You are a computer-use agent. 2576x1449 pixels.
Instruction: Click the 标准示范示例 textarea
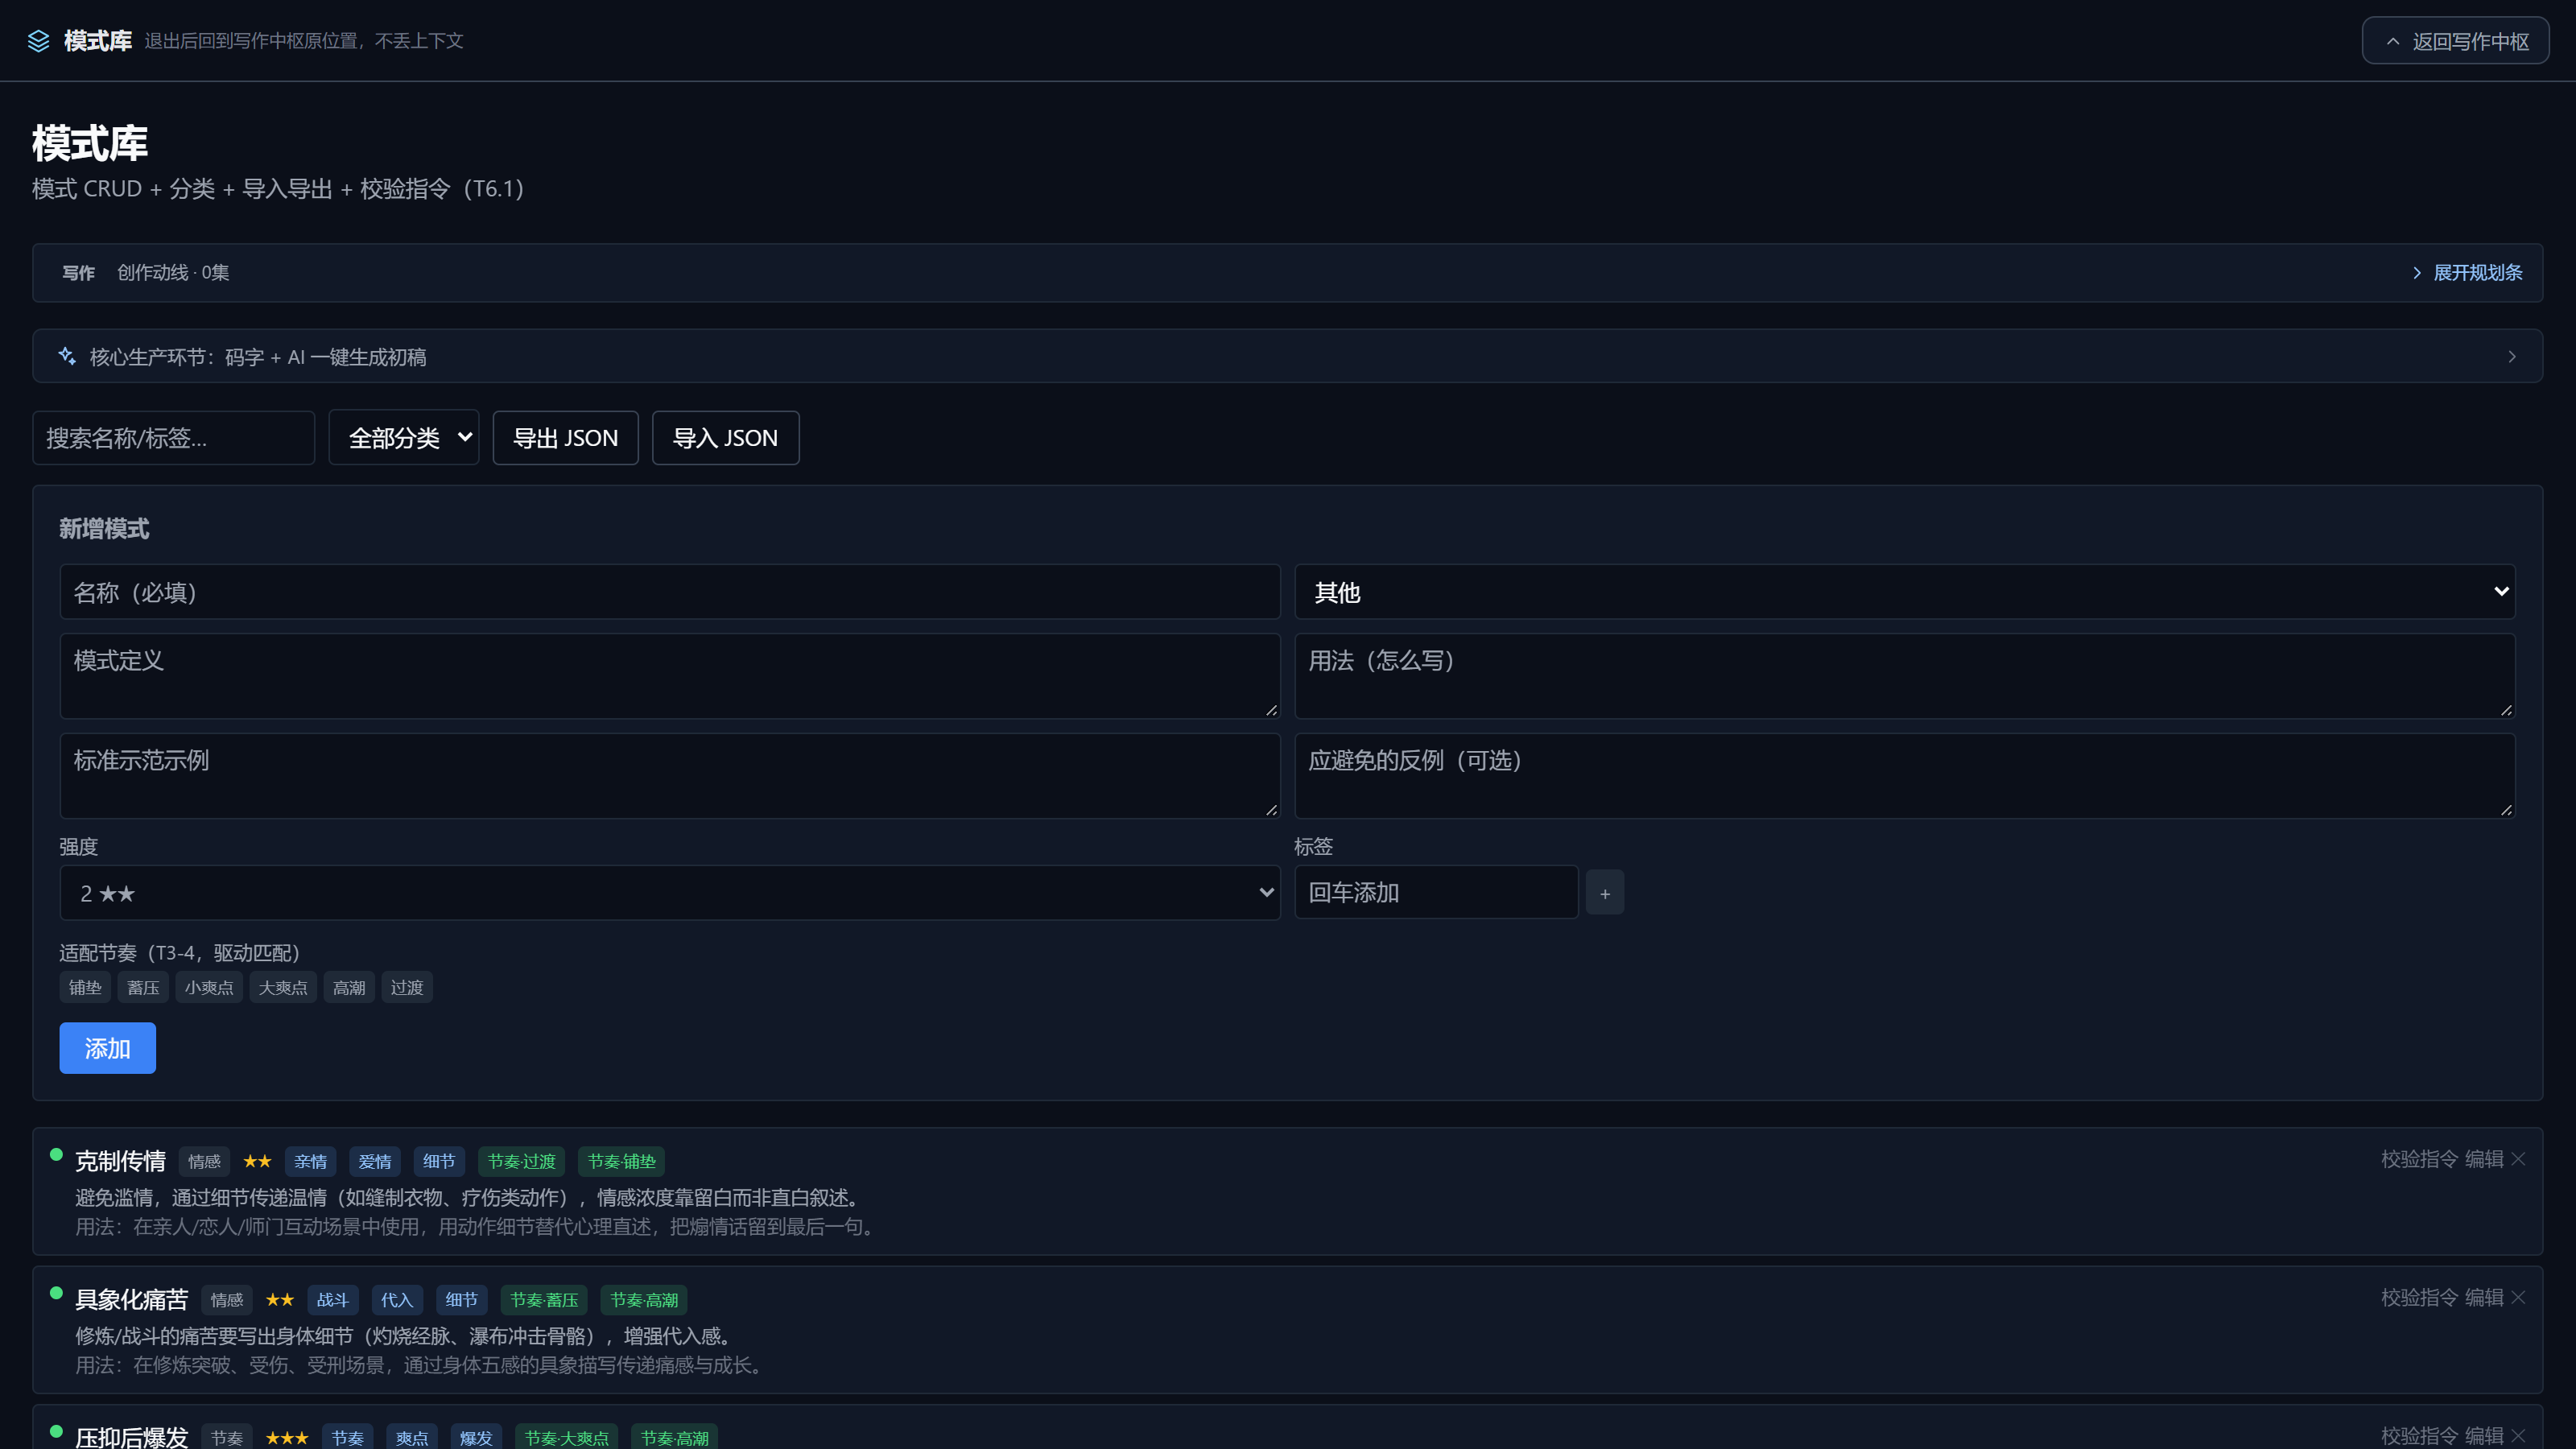point(670,776)
